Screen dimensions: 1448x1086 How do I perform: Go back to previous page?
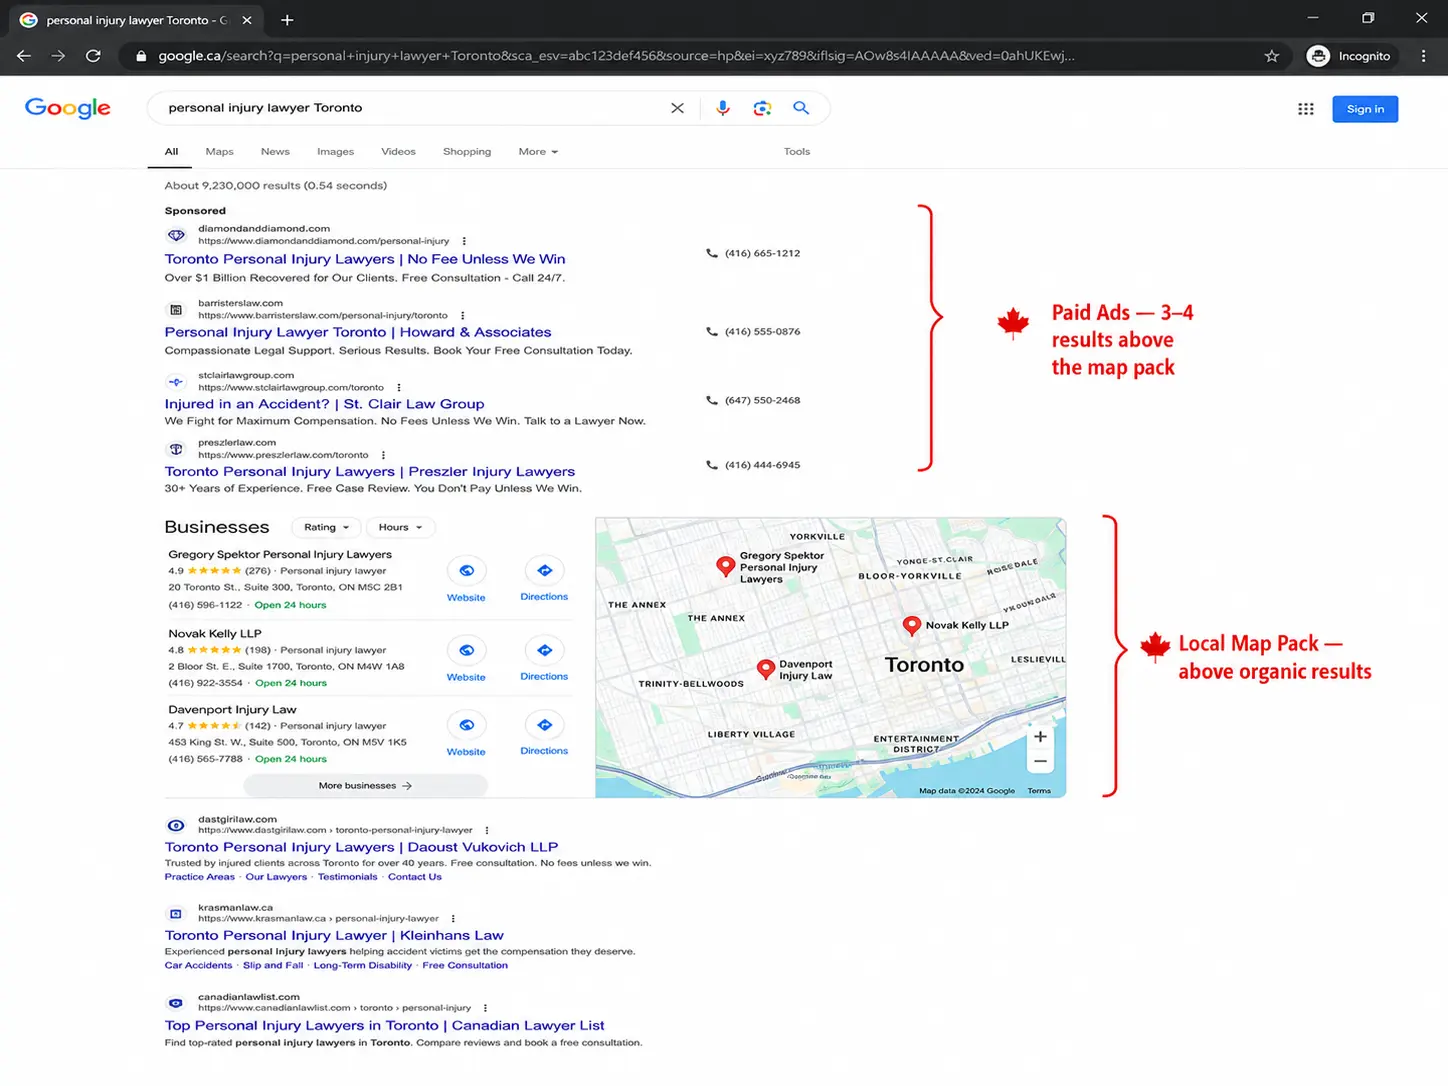pyautogui.click(x=24, y=56)
